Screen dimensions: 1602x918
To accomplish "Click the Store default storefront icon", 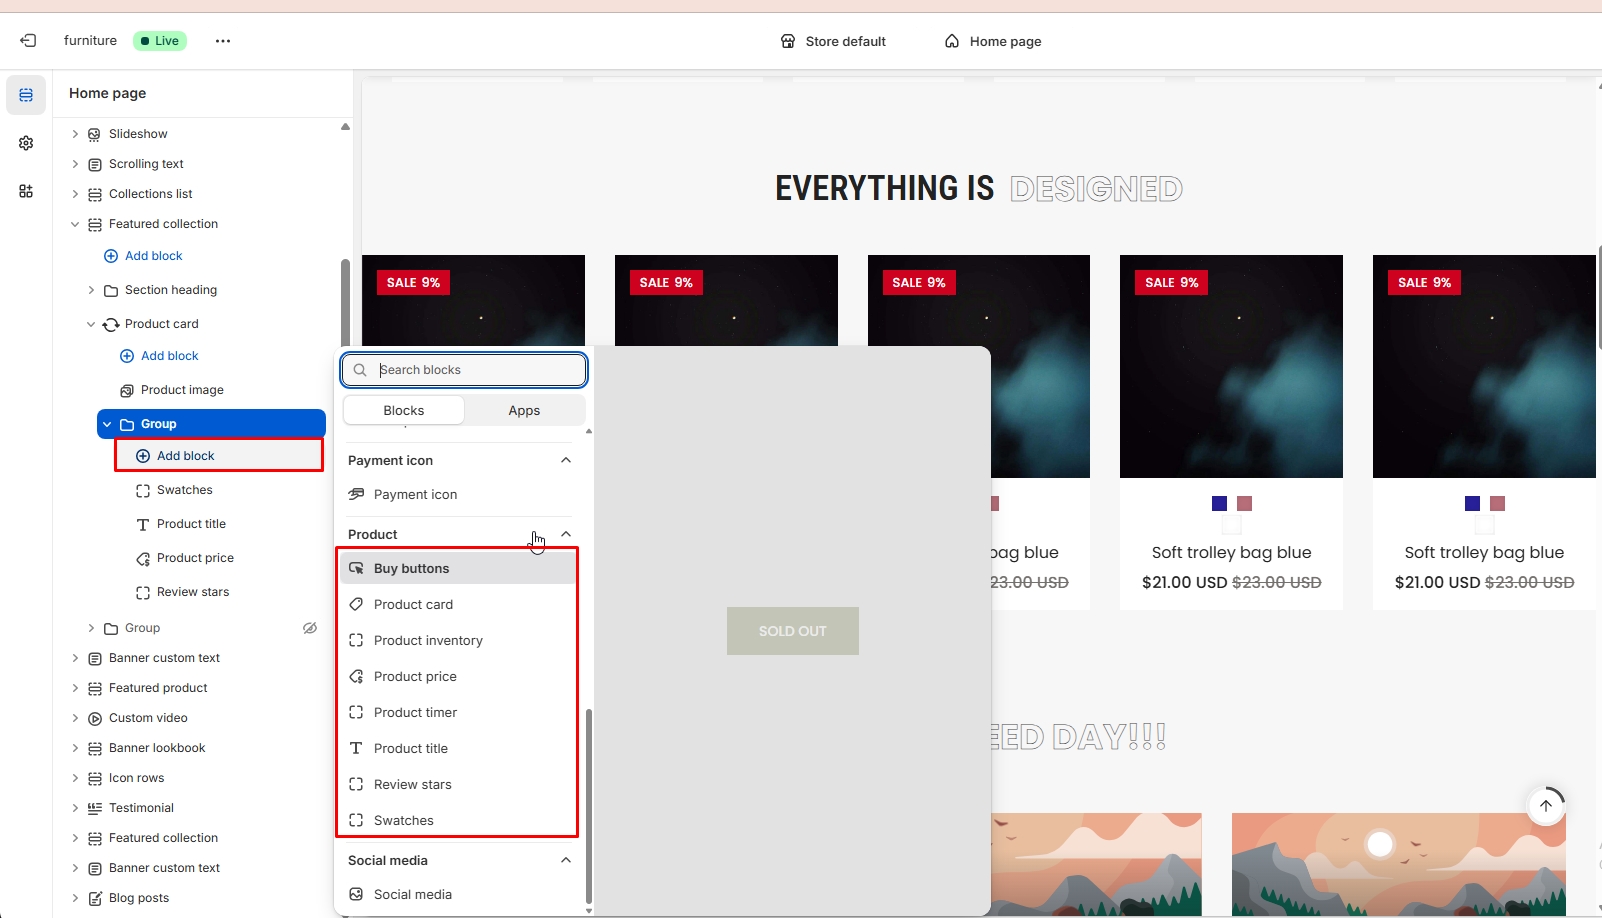I will (788, 41).
